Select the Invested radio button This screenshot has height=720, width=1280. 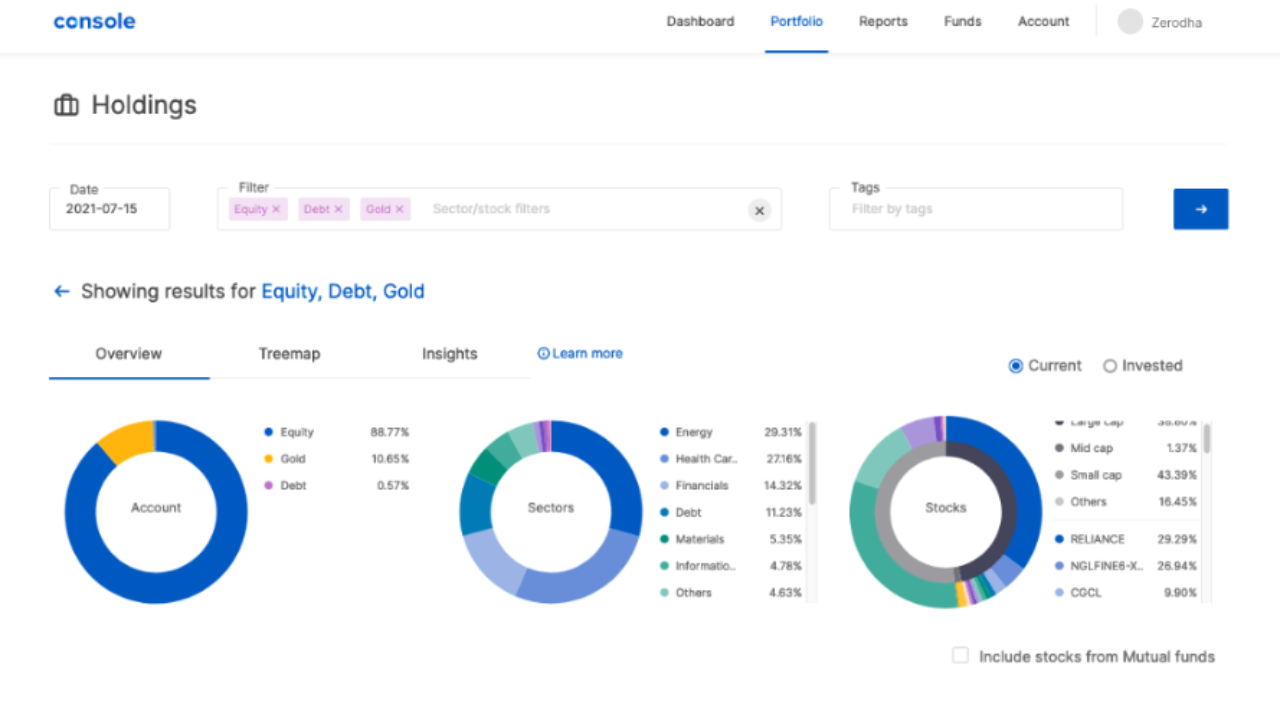pos(1109,366)
